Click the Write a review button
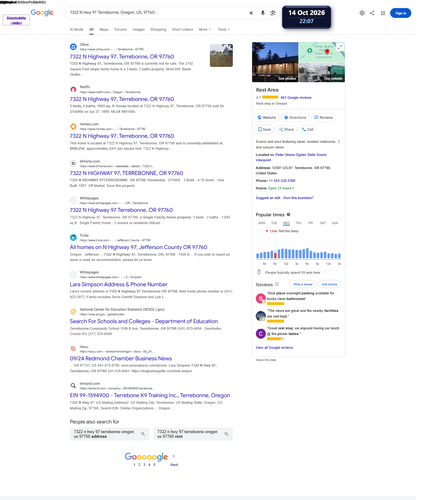The width and height of the screenshot is (421, 500). [303, 284]
